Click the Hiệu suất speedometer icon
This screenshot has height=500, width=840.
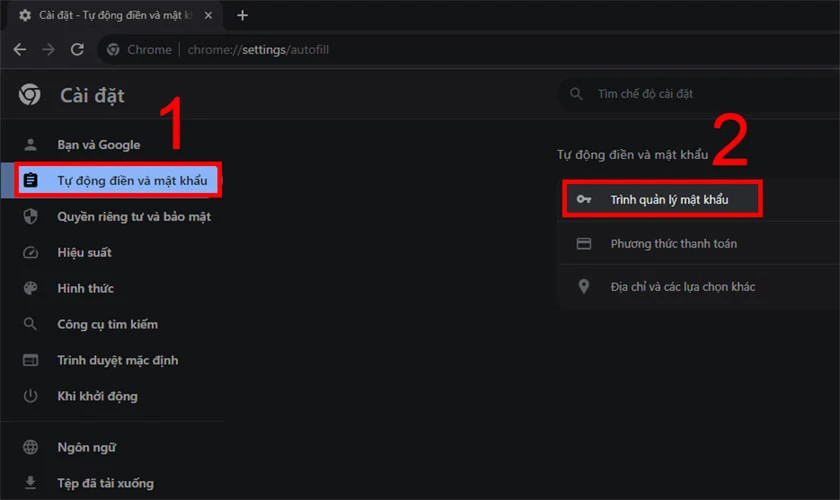tap(30, 253)
